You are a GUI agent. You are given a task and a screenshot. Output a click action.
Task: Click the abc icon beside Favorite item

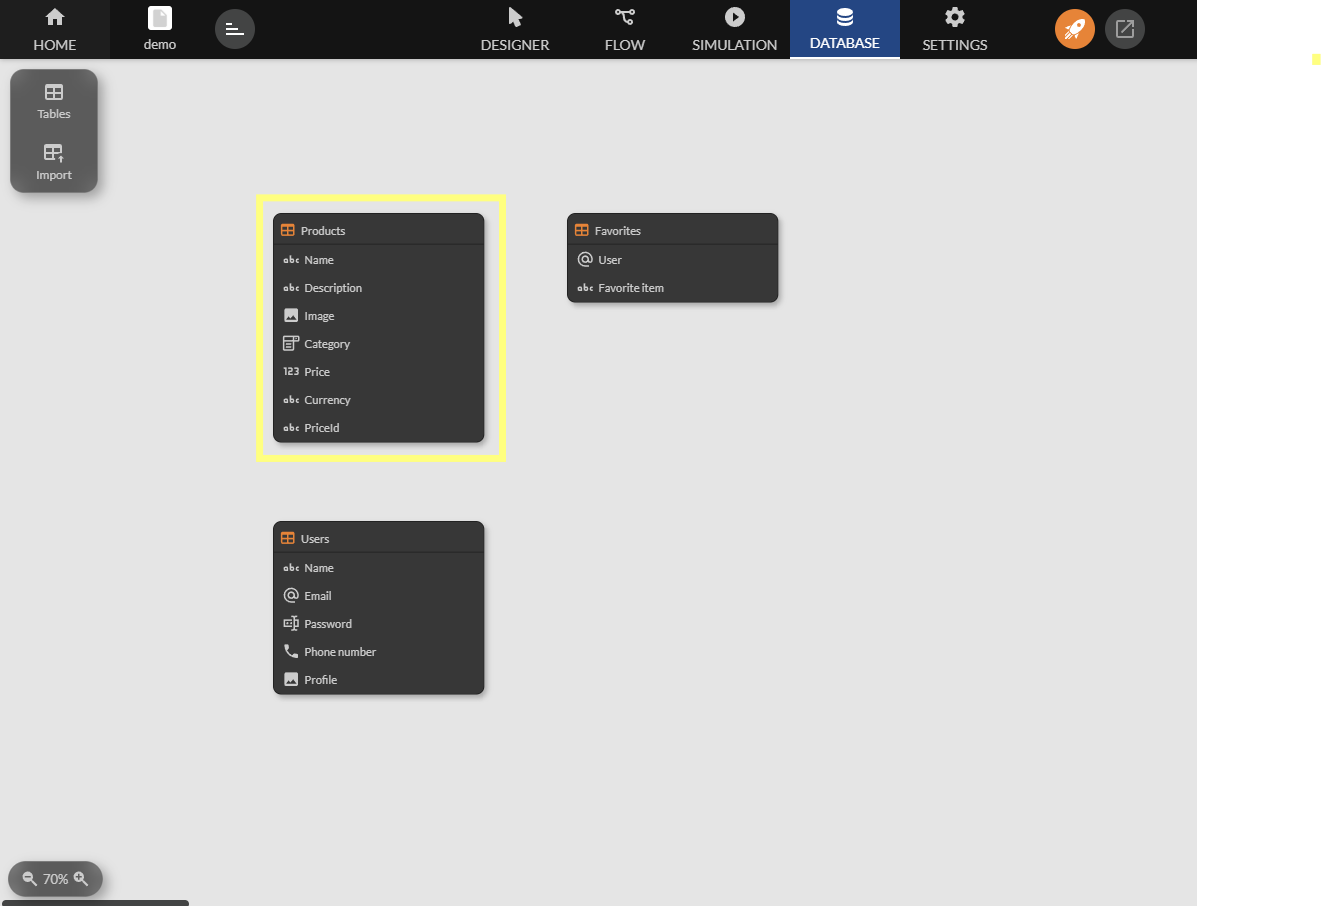[x=585, y=288]
